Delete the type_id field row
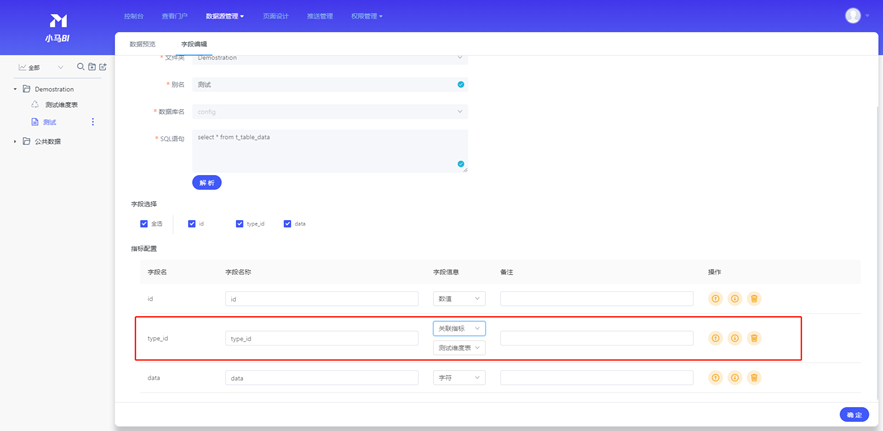This screenshot has width=883, height=431. pyautogui.click(x=754, y=338)
